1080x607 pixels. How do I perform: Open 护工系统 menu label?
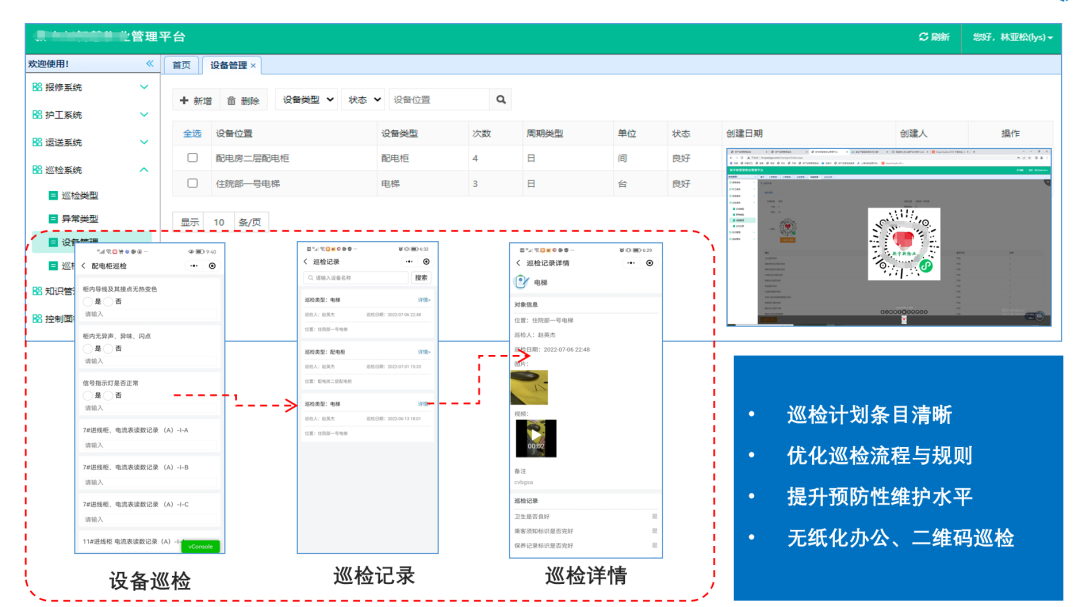pos(63,114)
